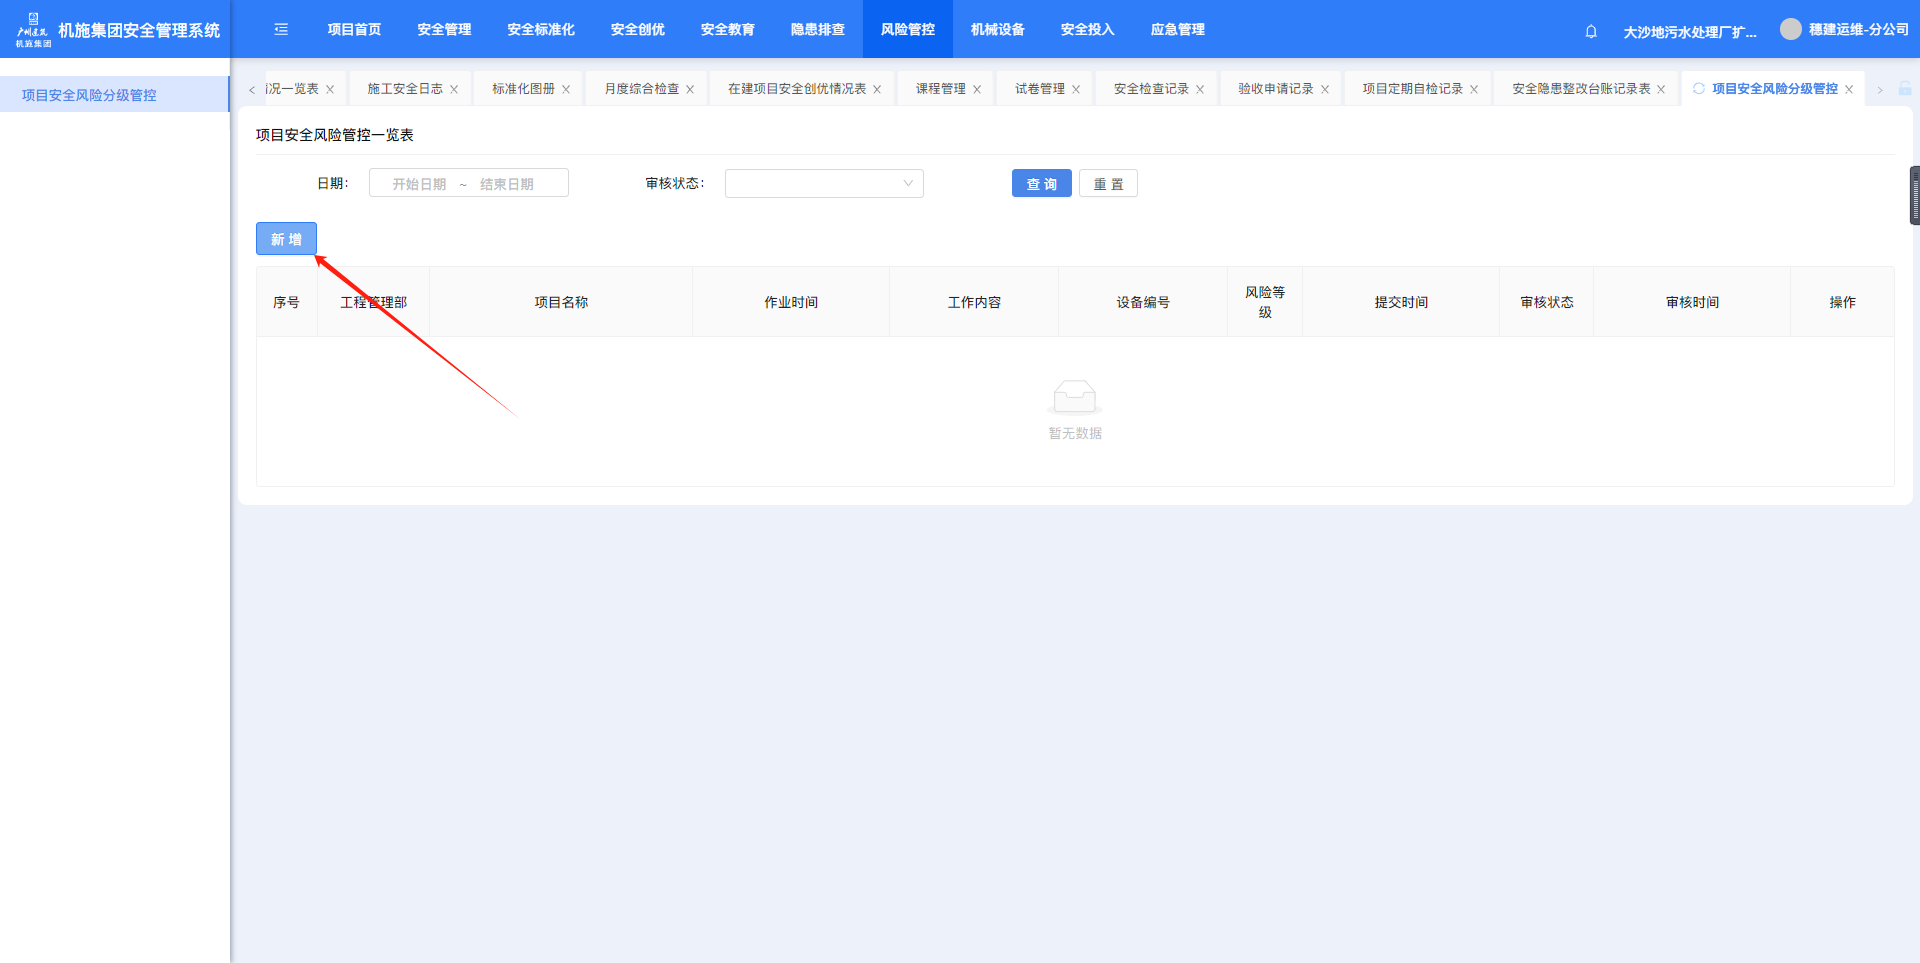The image size is (1920, 963).
Task: Click the 开始日期 start date field
Action: 419,184
